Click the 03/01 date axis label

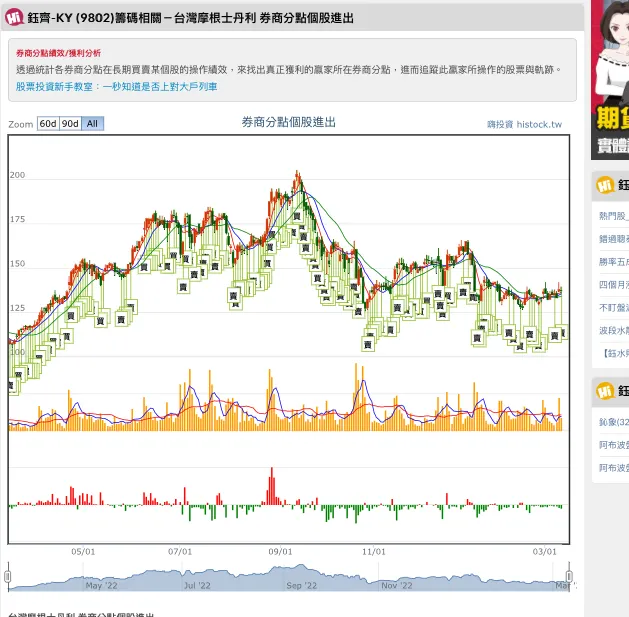544,552
